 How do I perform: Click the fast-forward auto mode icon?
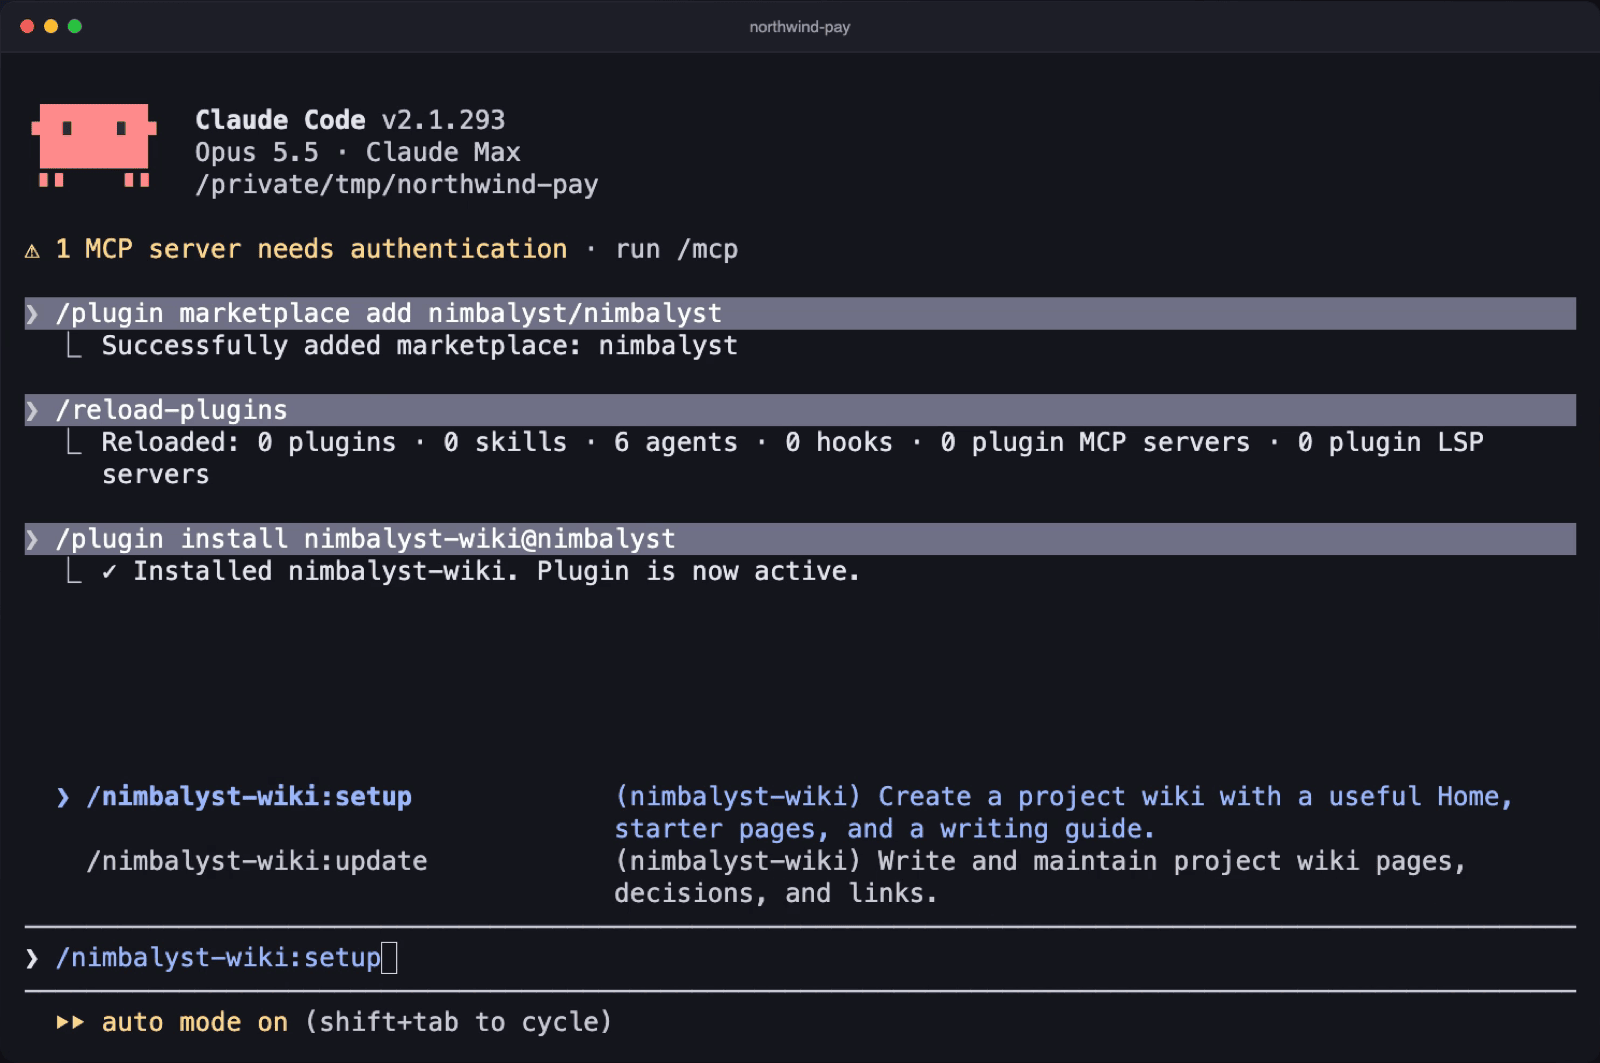70,1022
